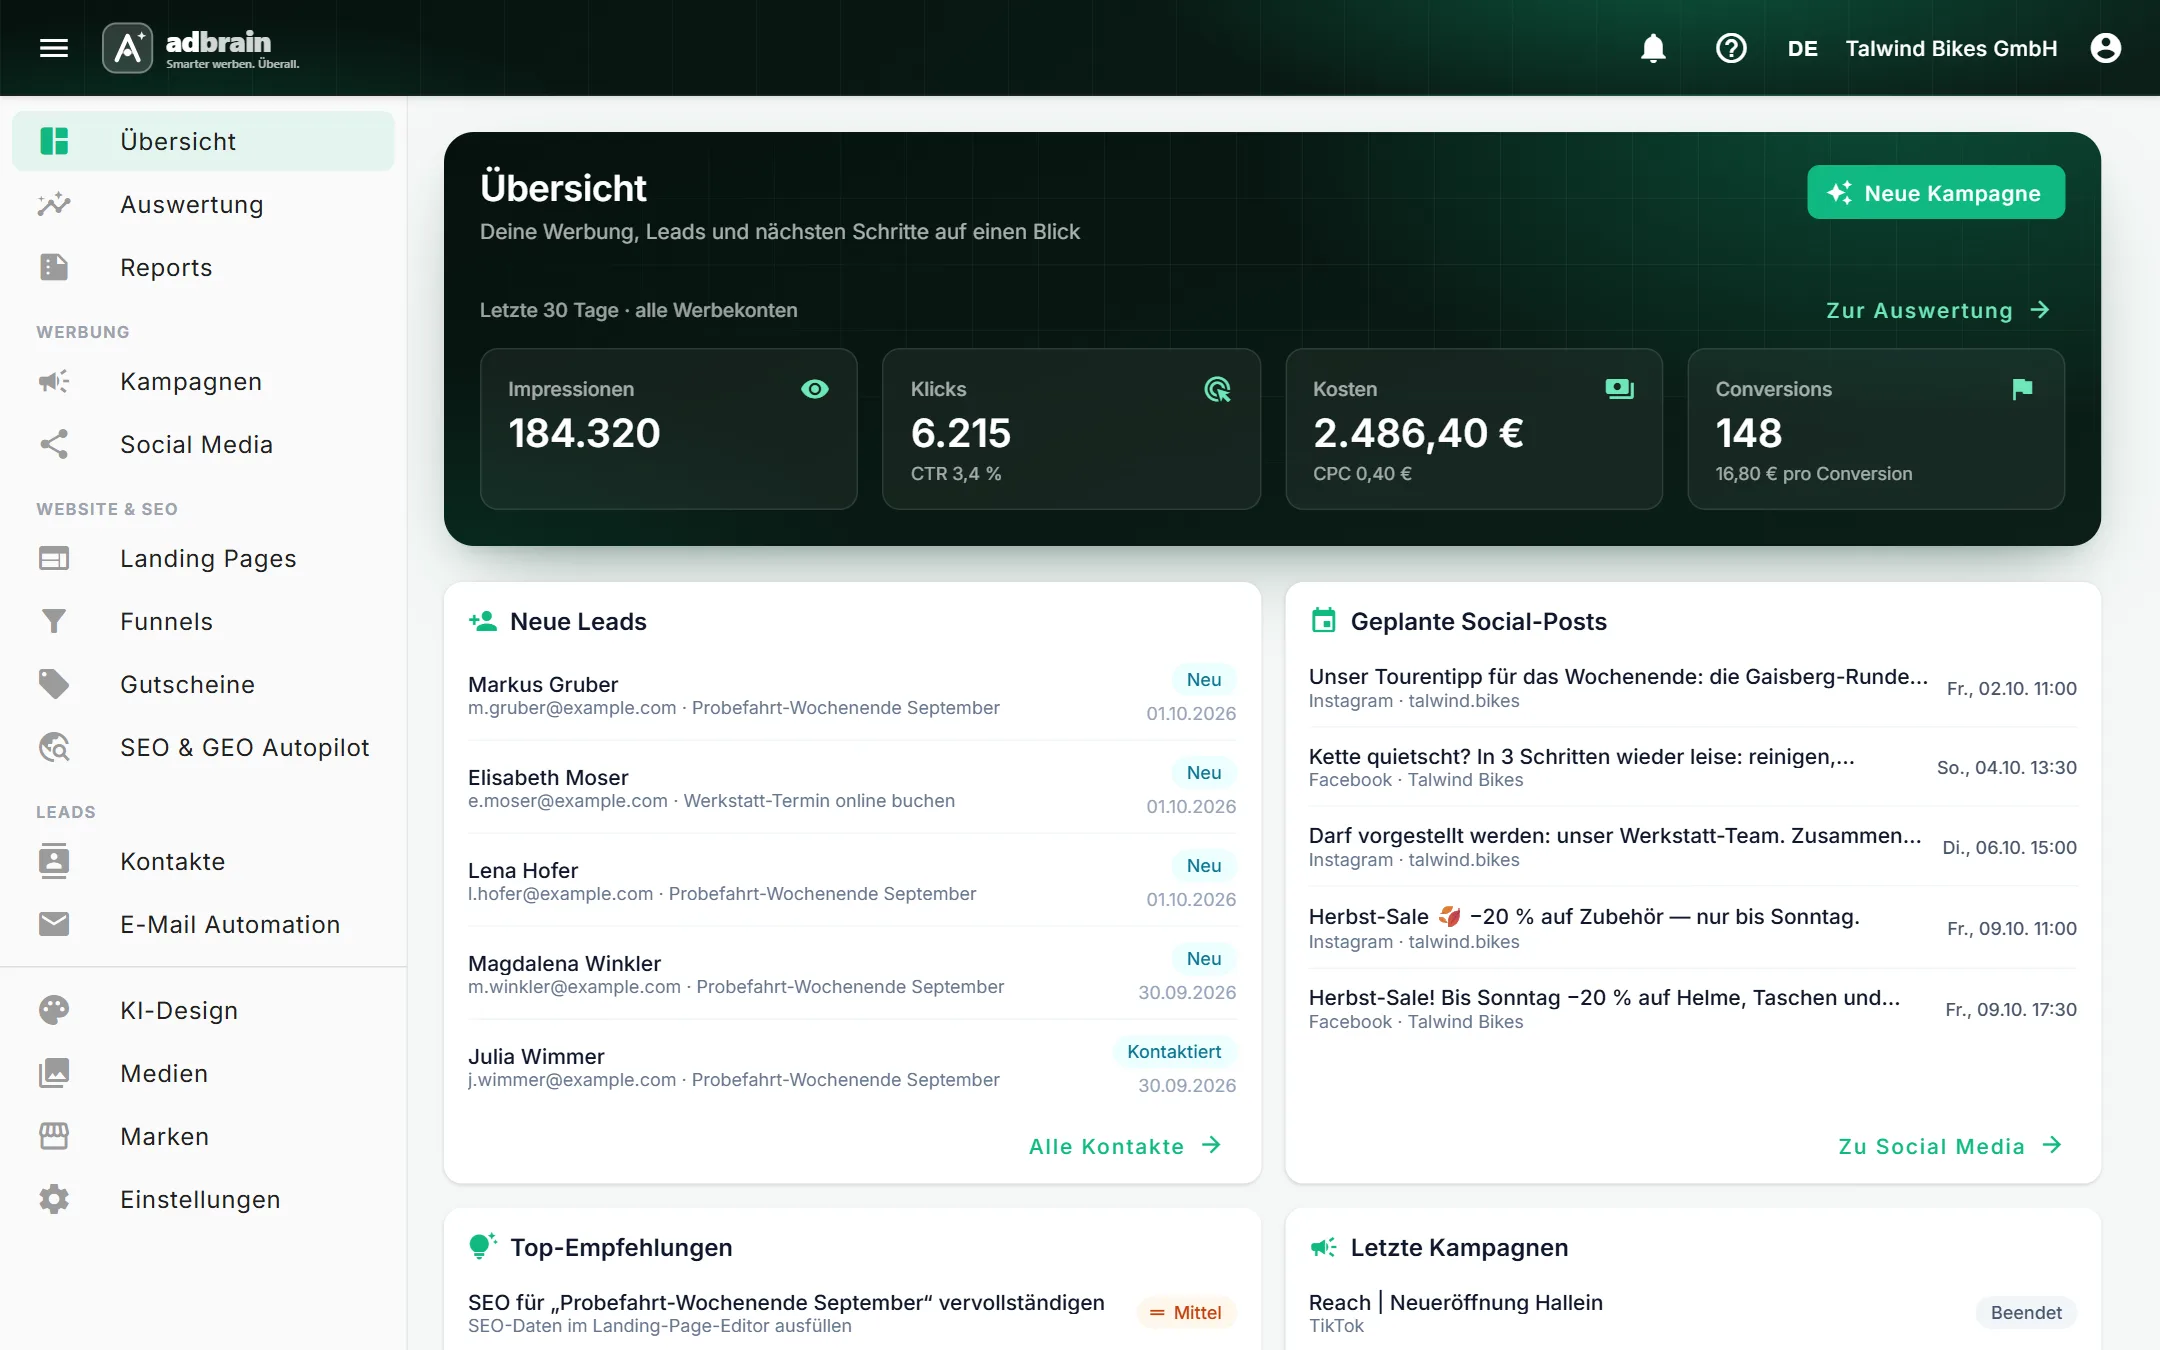Click the Auswertung chart icon
2160x1350 pixels.
[x=54, y=204]
